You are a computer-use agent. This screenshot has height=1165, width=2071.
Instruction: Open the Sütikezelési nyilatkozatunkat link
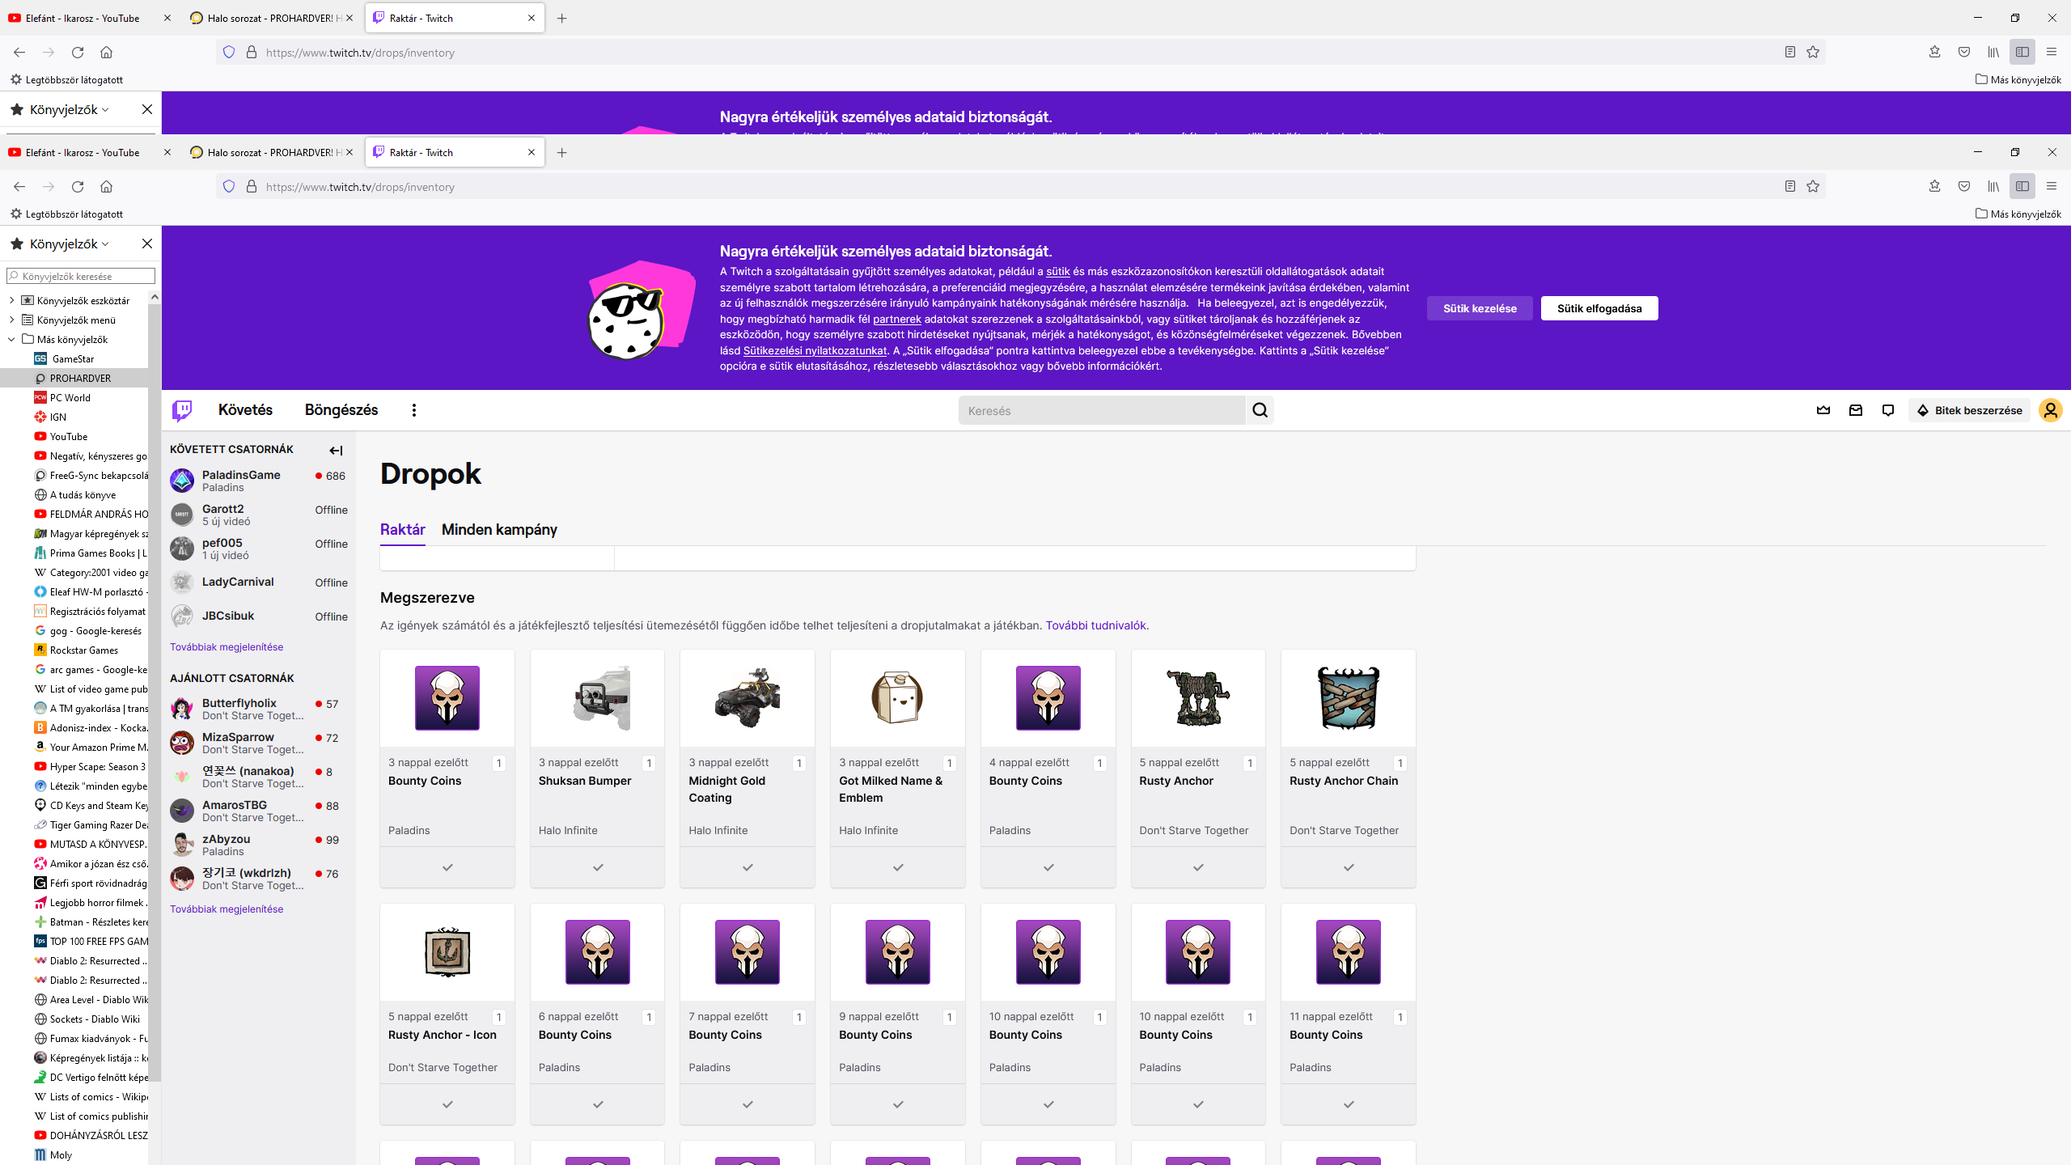pyautogui.click(x=814, y=351)
